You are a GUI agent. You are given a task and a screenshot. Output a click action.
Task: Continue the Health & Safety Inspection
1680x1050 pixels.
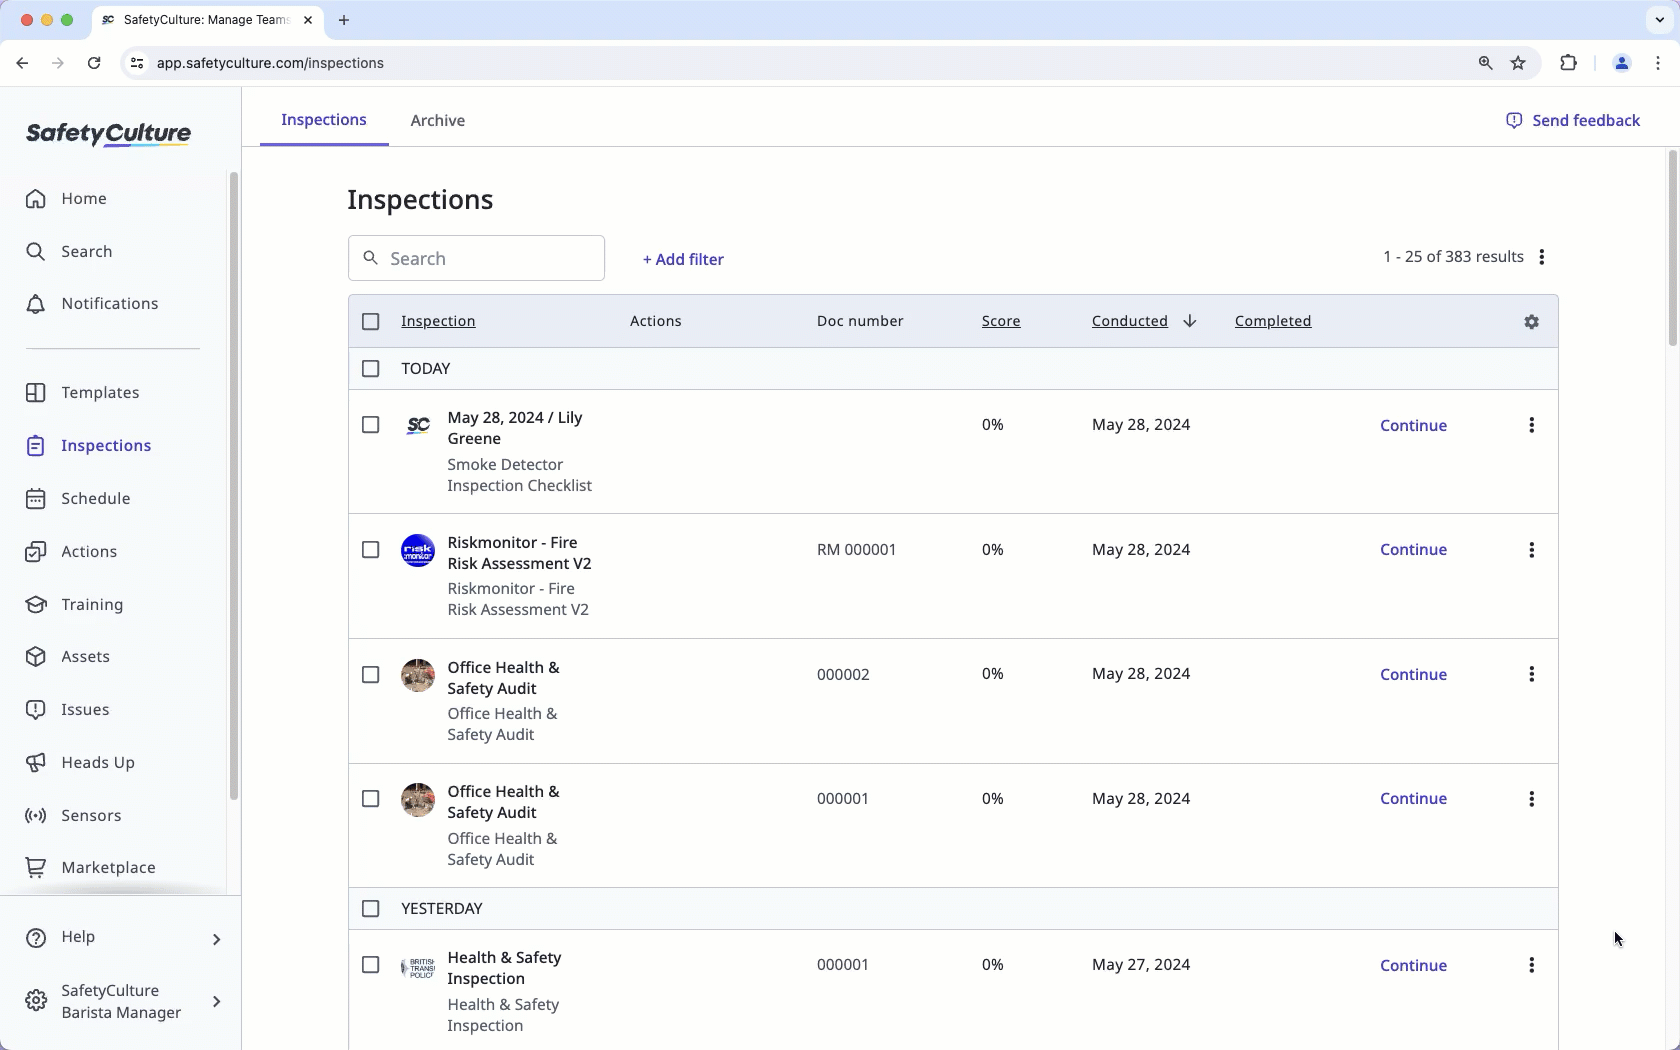[x=1413, y=966]
